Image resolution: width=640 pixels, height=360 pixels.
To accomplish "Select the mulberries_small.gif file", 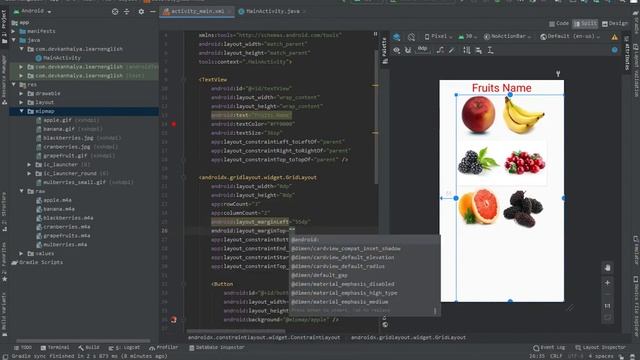I will pyautogui.click(x=84, y=182).
